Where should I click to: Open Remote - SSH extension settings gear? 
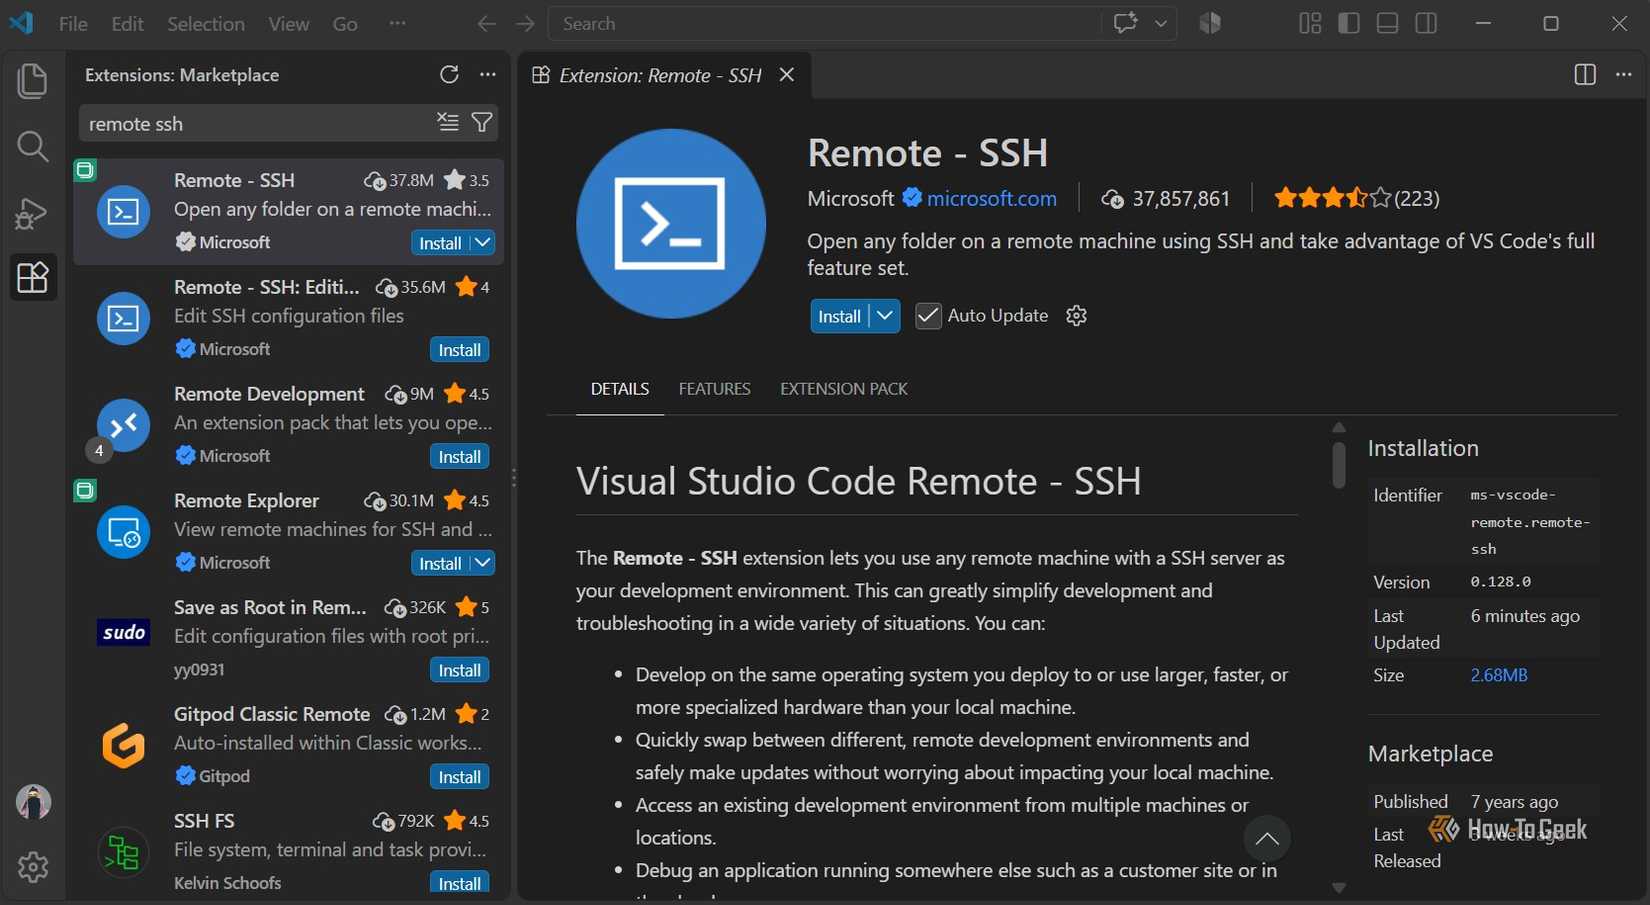tap(1076, 316)
